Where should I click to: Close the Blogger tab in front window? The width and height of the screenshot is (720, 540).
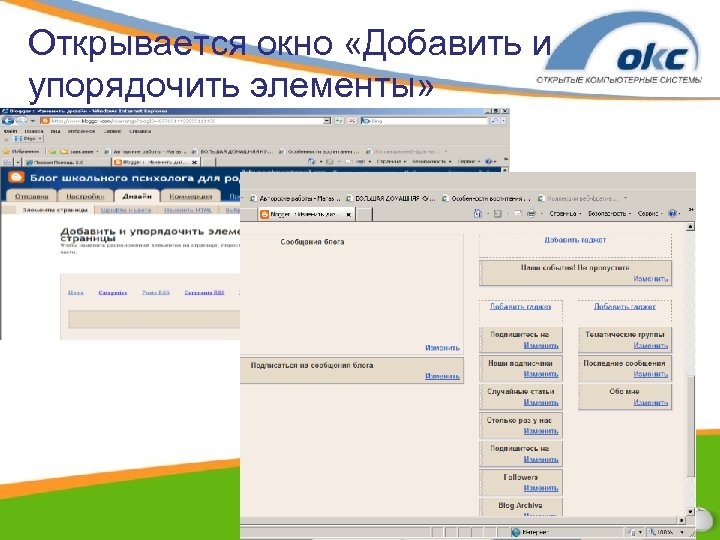[349, 214]
